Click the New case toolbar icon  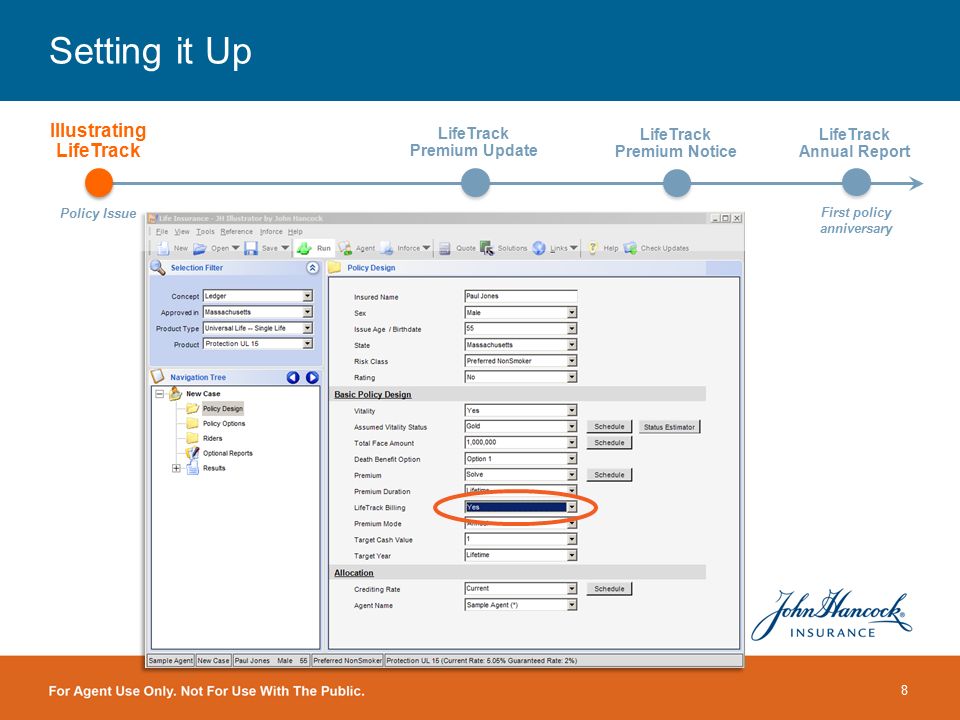point(162,248)
